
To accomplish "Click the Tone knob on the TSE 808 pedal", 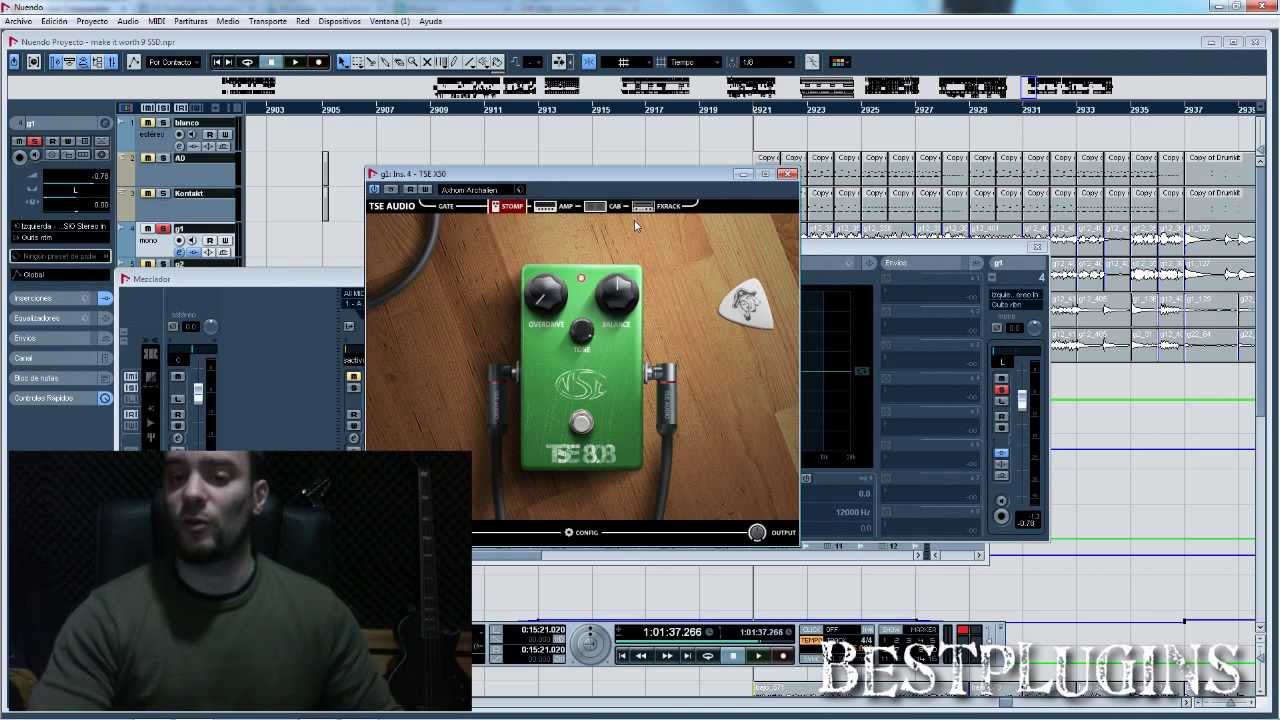I will click(582, 333).
